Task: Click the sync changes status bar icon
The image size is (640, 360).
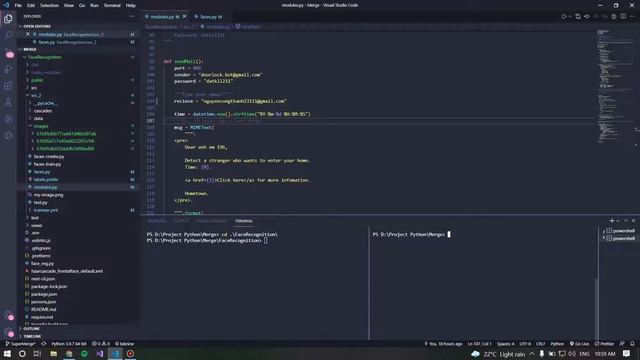Action: [44, 344]
